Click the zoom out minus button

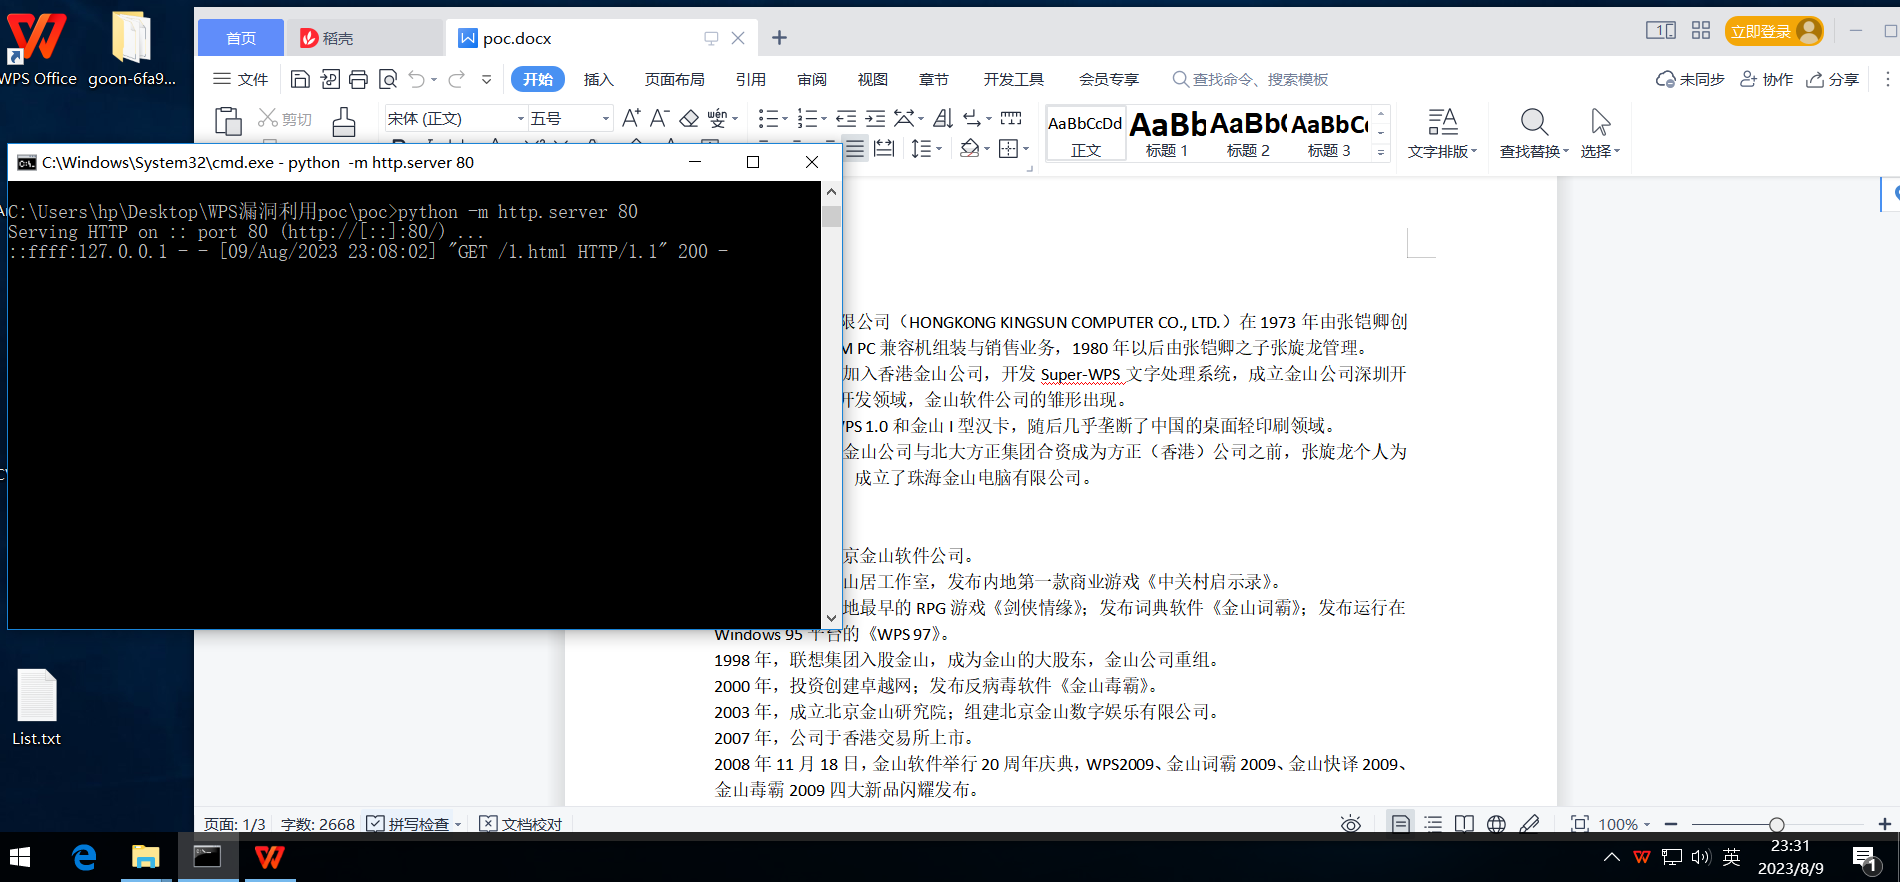[1671, 824]
